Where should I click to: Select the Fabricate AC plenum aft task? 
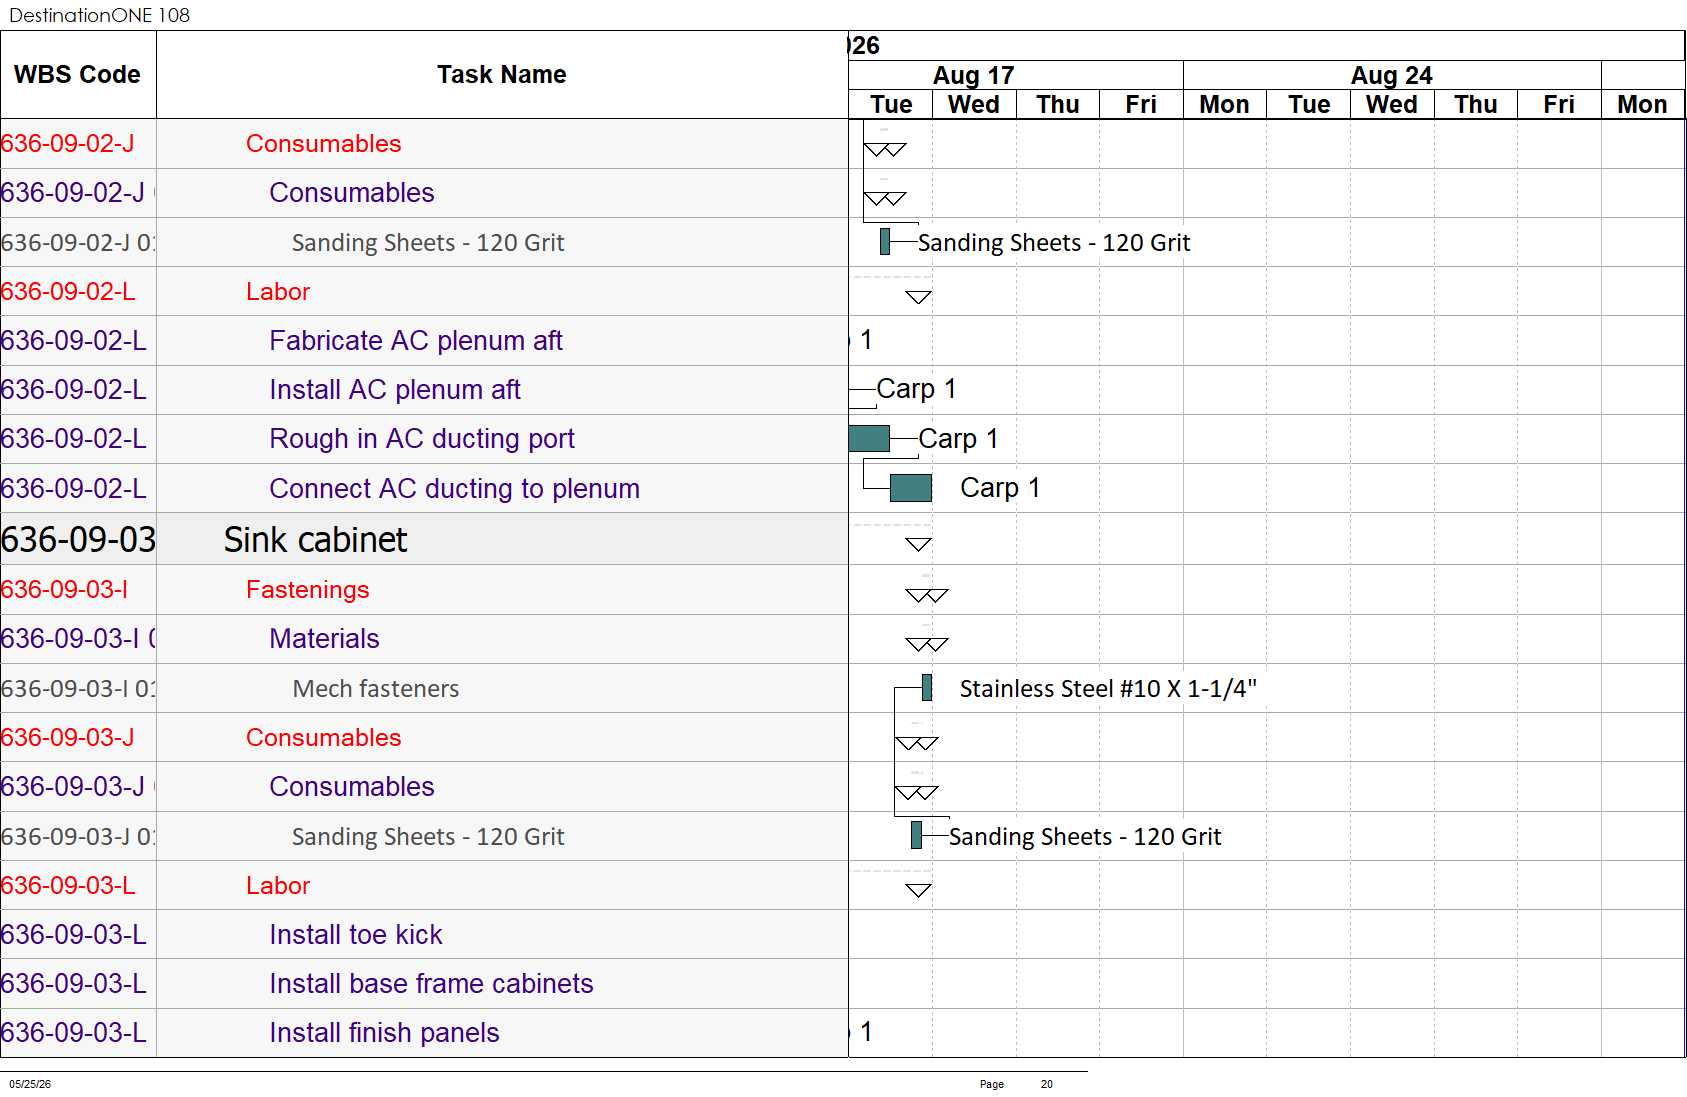pos(416,341)
